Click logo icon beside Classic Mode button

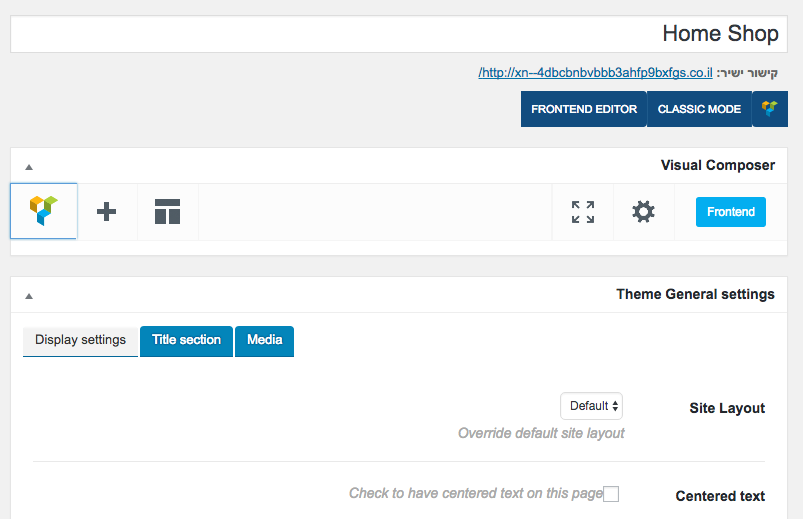click(770, 109)
